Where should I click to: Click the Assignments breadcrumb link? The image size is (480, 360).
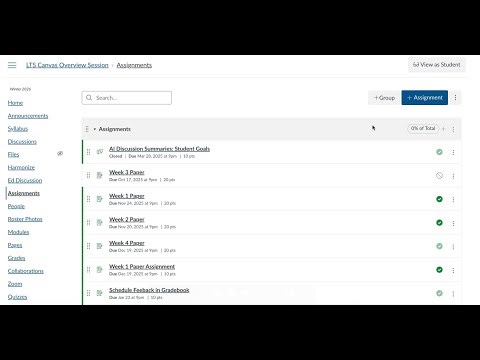click(134, 65)
